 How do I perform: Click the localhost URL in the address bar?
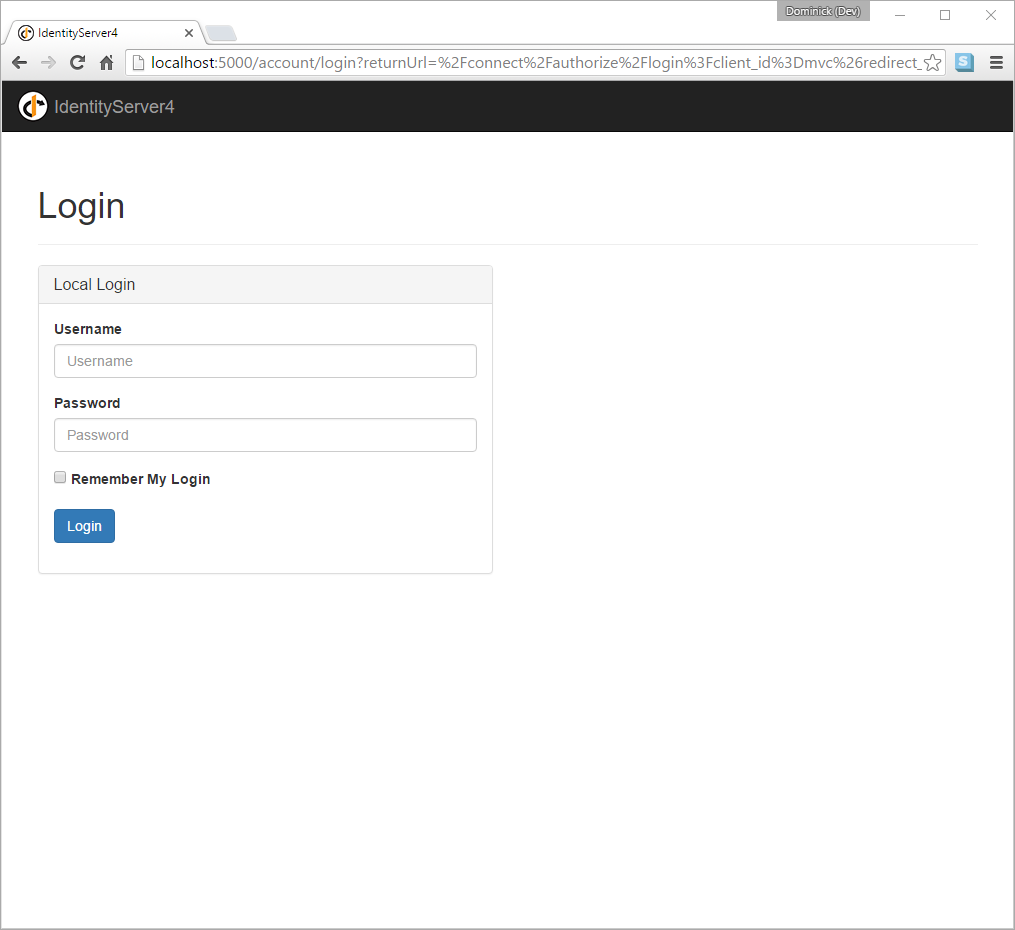535,63
